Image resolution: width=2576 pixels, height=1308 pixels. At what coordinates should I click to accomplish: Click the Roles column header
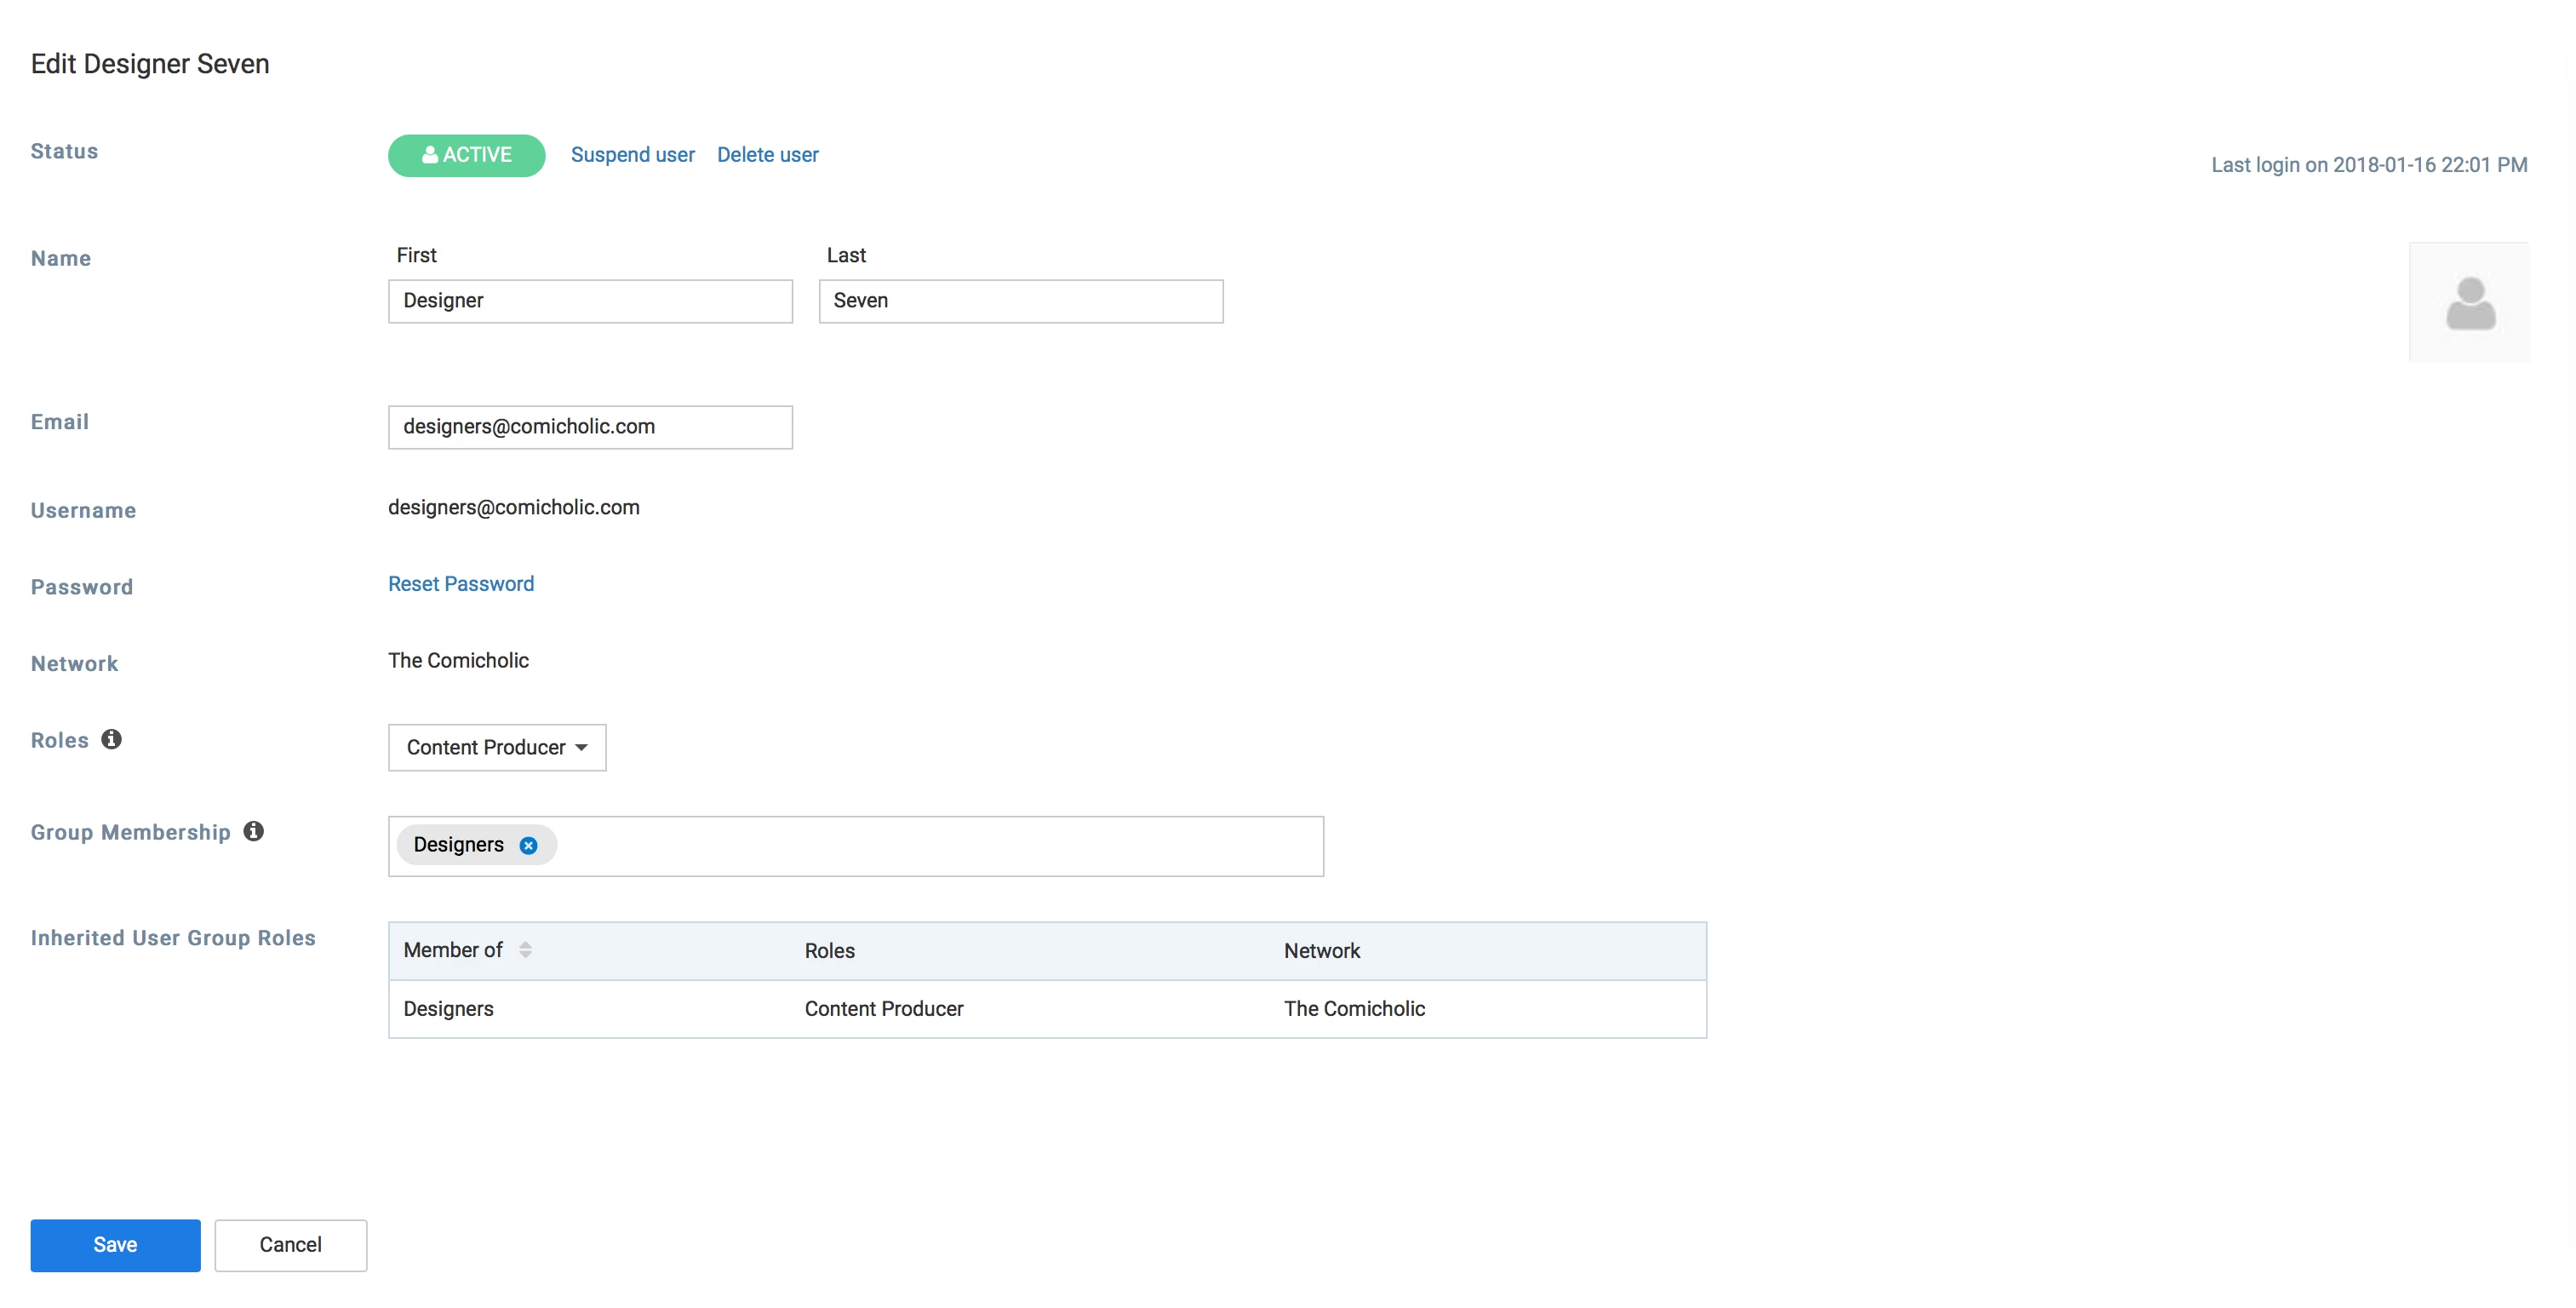pos(829,951)
